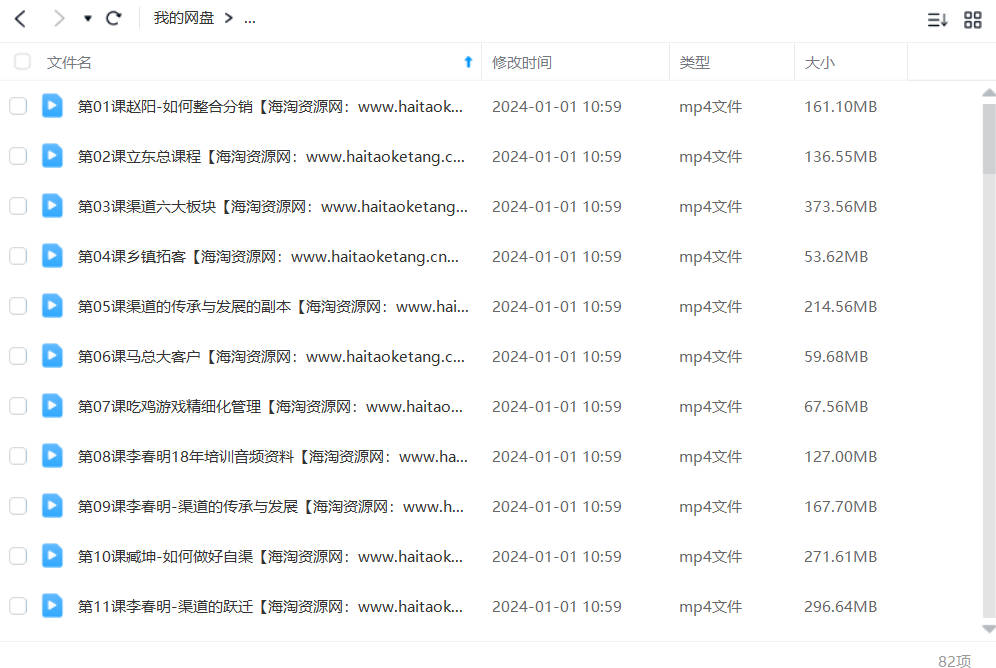Click the vertical scrollbar thumb
The width and height of the screenshot is (996, 668).
[988, 138]
